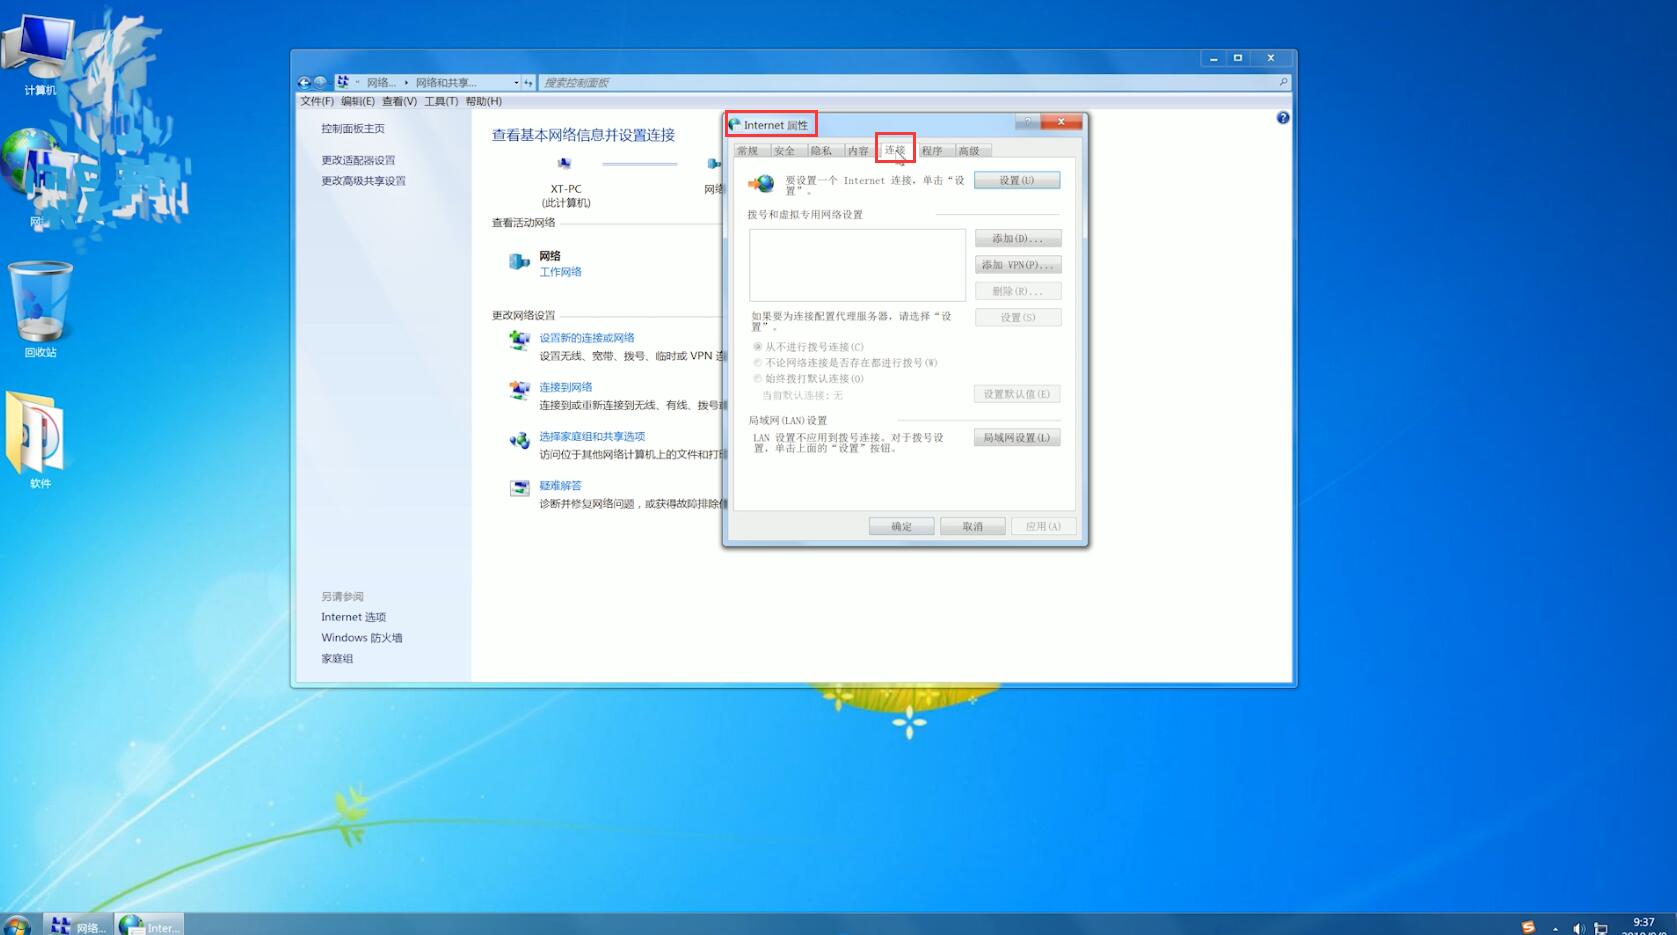Click the homegroup icon beside 选择家庭组和共享选项
The image size is (1677, 935).
pos(519,440)
